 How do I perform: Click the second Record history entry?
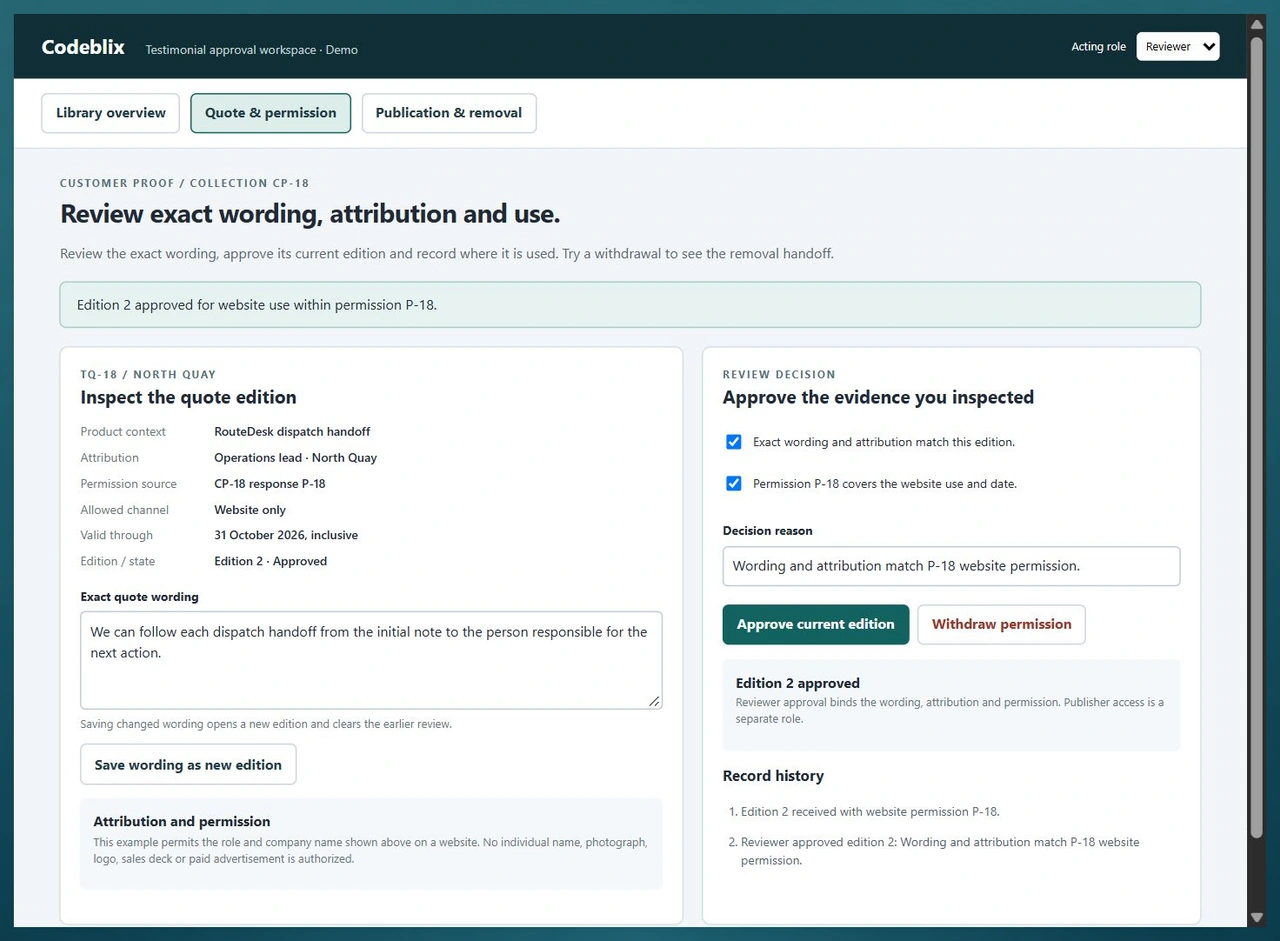(940, 851)
